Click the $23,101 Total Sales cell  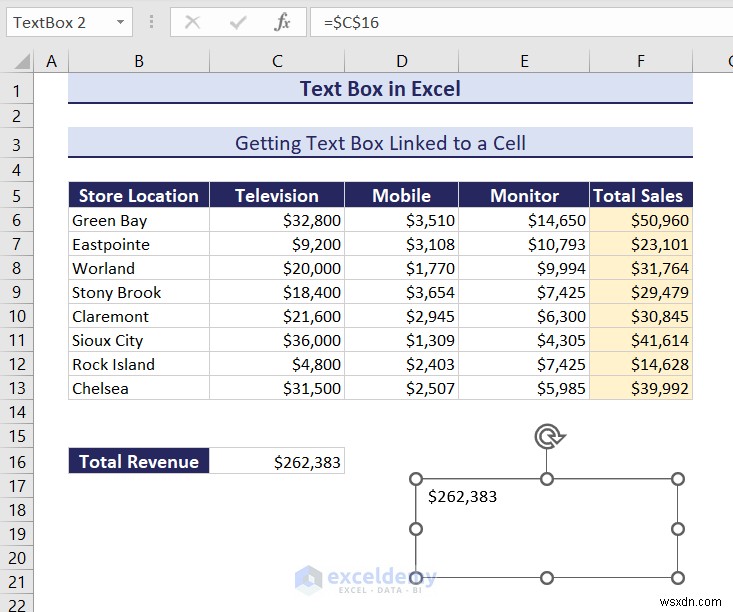point(641,244)
